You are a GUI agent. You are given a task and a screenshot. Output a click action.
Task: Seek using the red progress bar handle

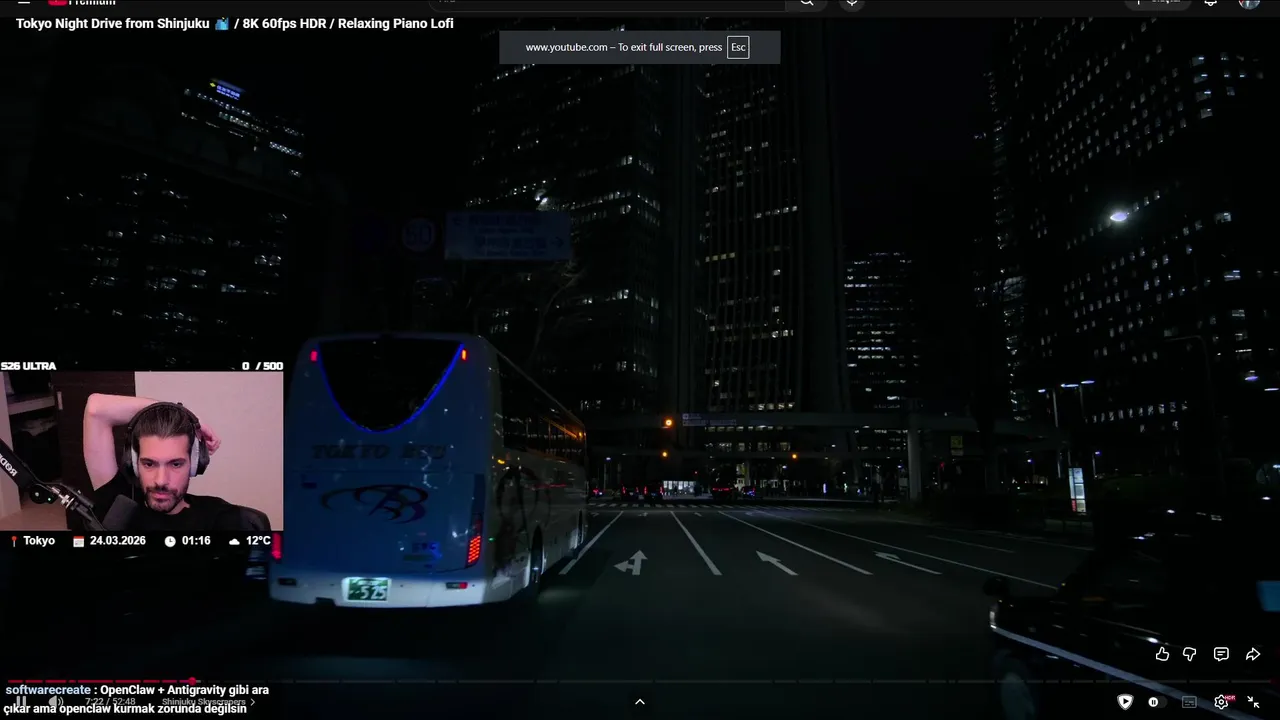tap(193, 682)
